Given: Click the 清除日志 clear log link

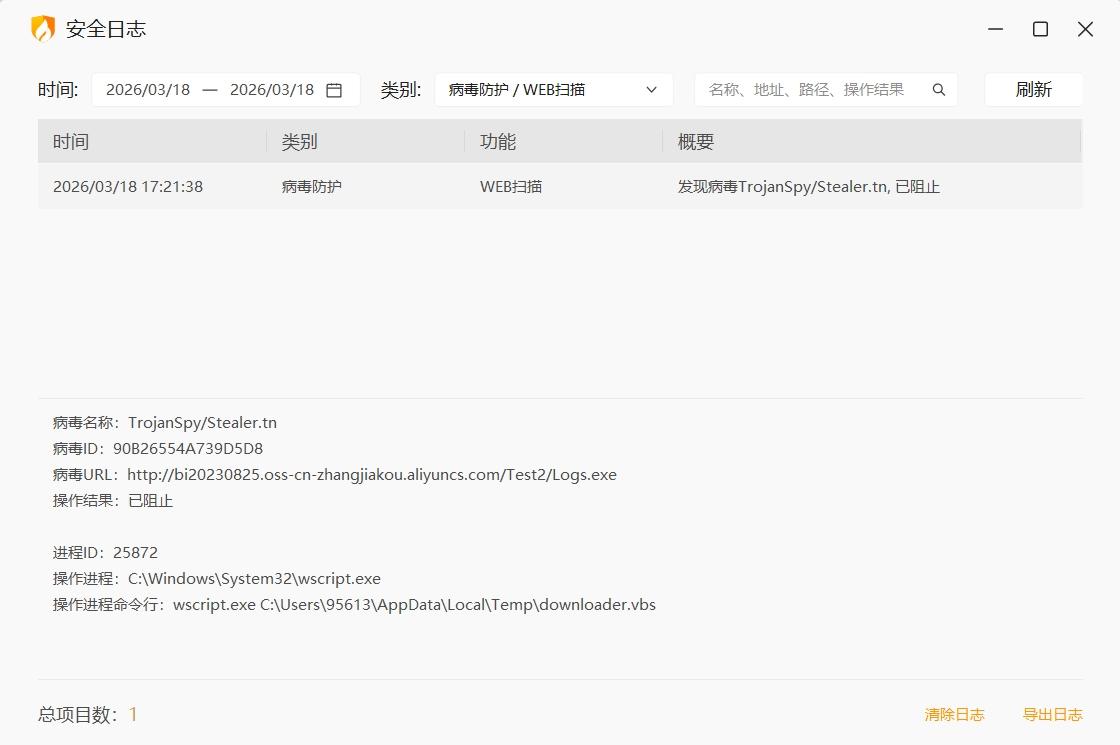Looking at the screenshot, I should point(954,715).
